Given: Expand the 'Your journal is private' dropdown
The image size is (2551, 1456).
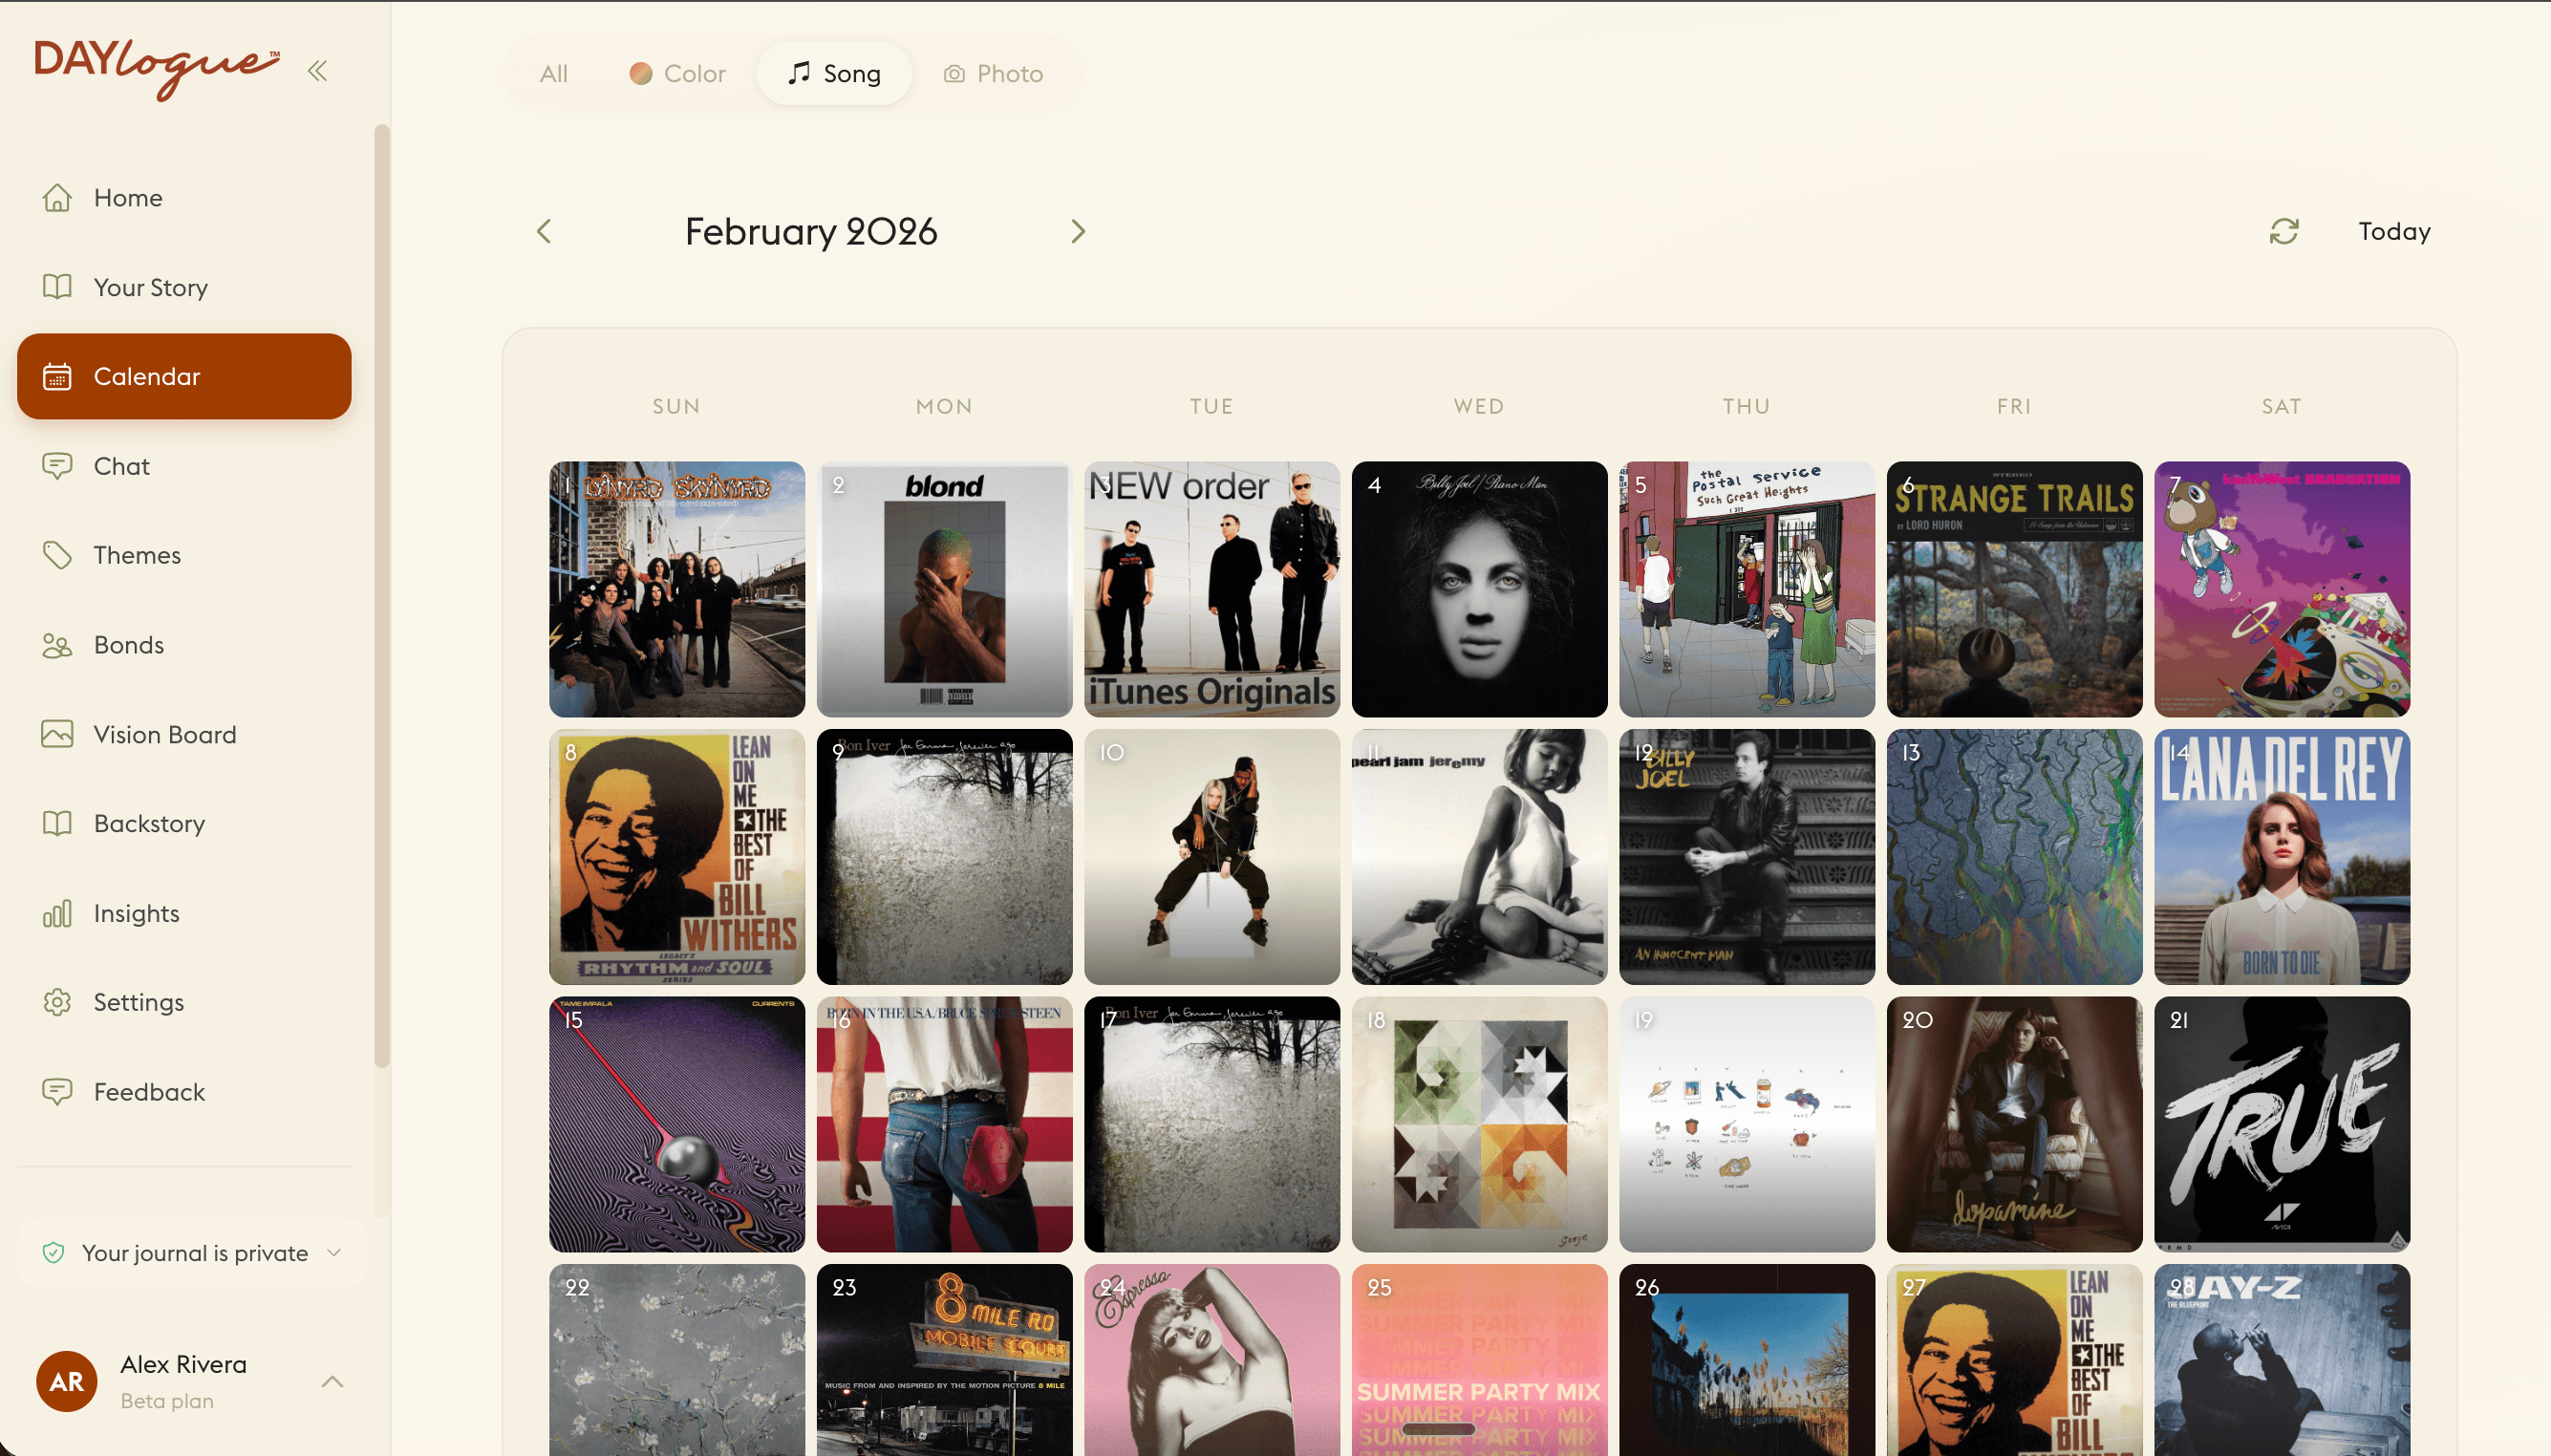Looking at the screenshot, I should [x=334, y=1252].
